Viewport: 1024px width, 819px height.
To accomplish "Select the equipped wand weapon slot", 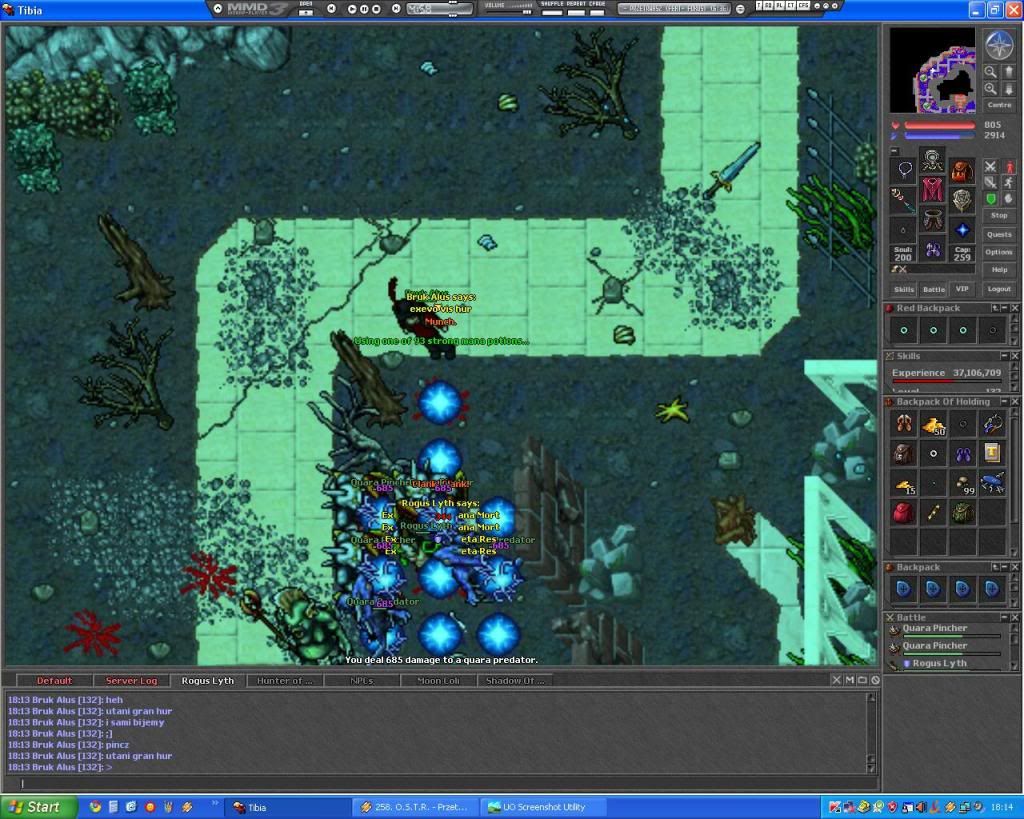I will click(x=904, y=201).
